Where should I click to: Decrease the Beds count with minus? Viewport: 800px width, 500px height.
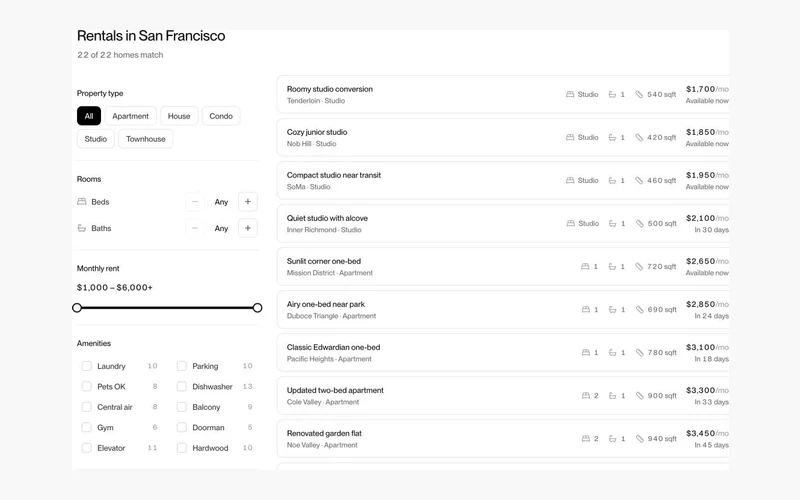point(194,202)
